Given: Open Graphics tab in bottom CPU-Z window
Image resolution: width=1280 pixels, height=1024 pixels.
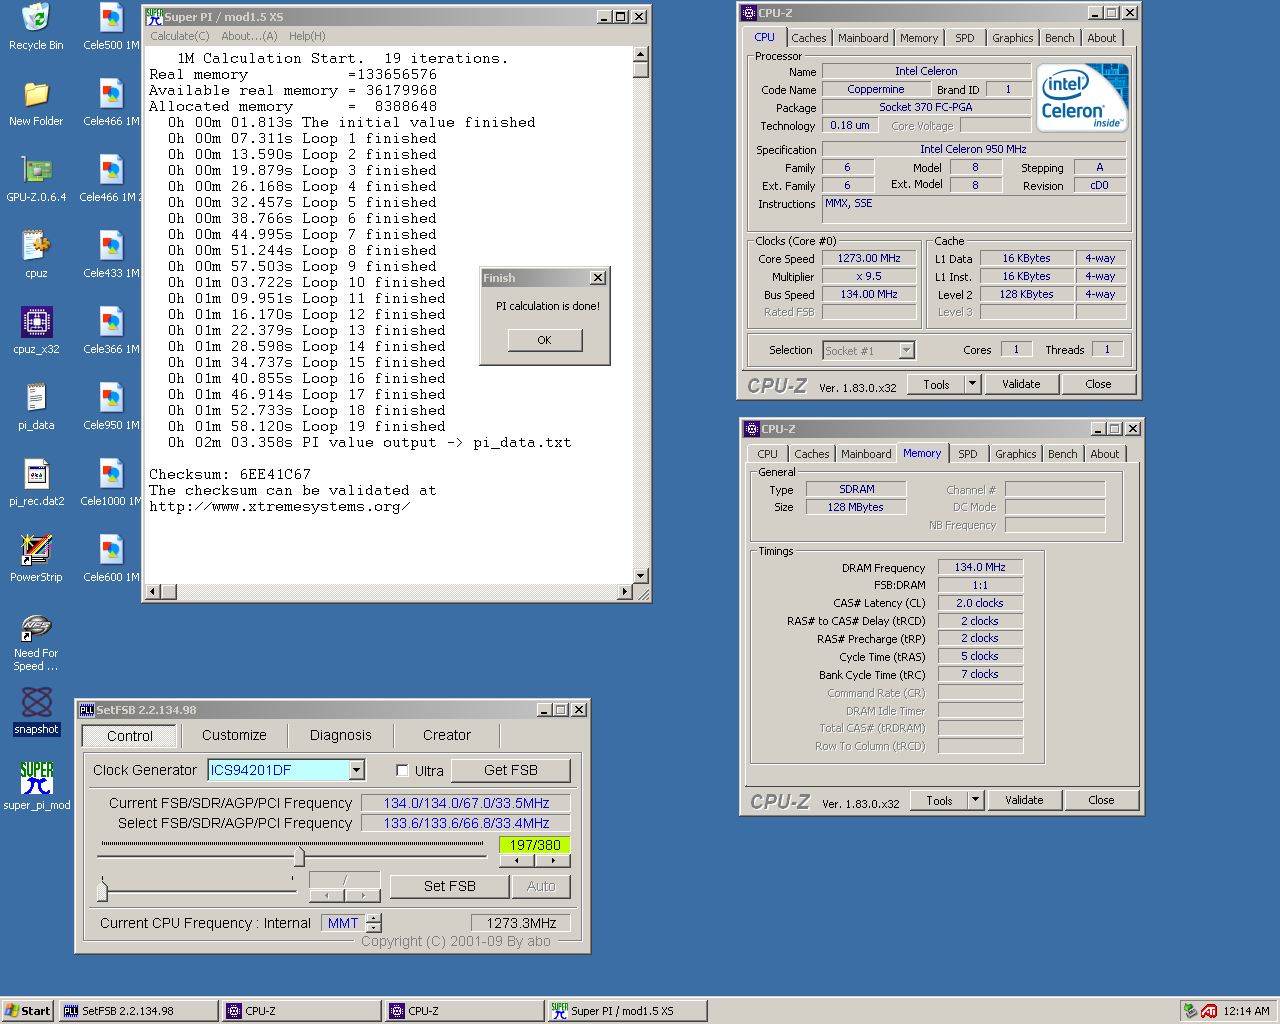Looking at the screenshot, I should point(1016,454).
